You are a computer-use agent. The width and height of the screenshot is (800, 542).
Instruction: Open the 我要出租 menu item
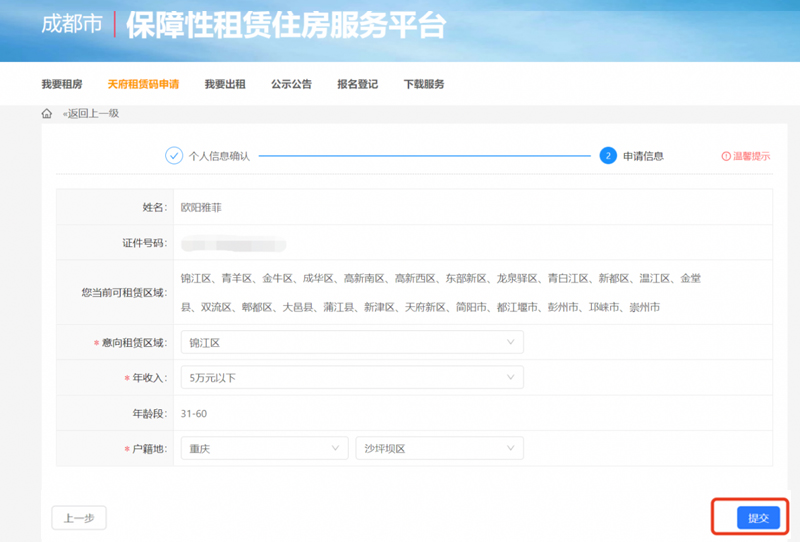pyautogui.click(x=225, y=84)
